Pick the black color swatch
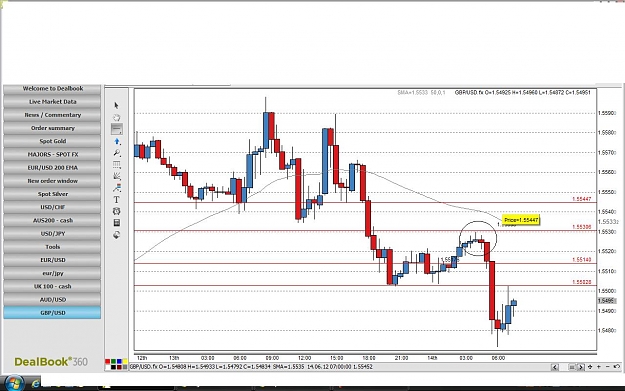This screenshot has height=391, width=625. (114, 367)
